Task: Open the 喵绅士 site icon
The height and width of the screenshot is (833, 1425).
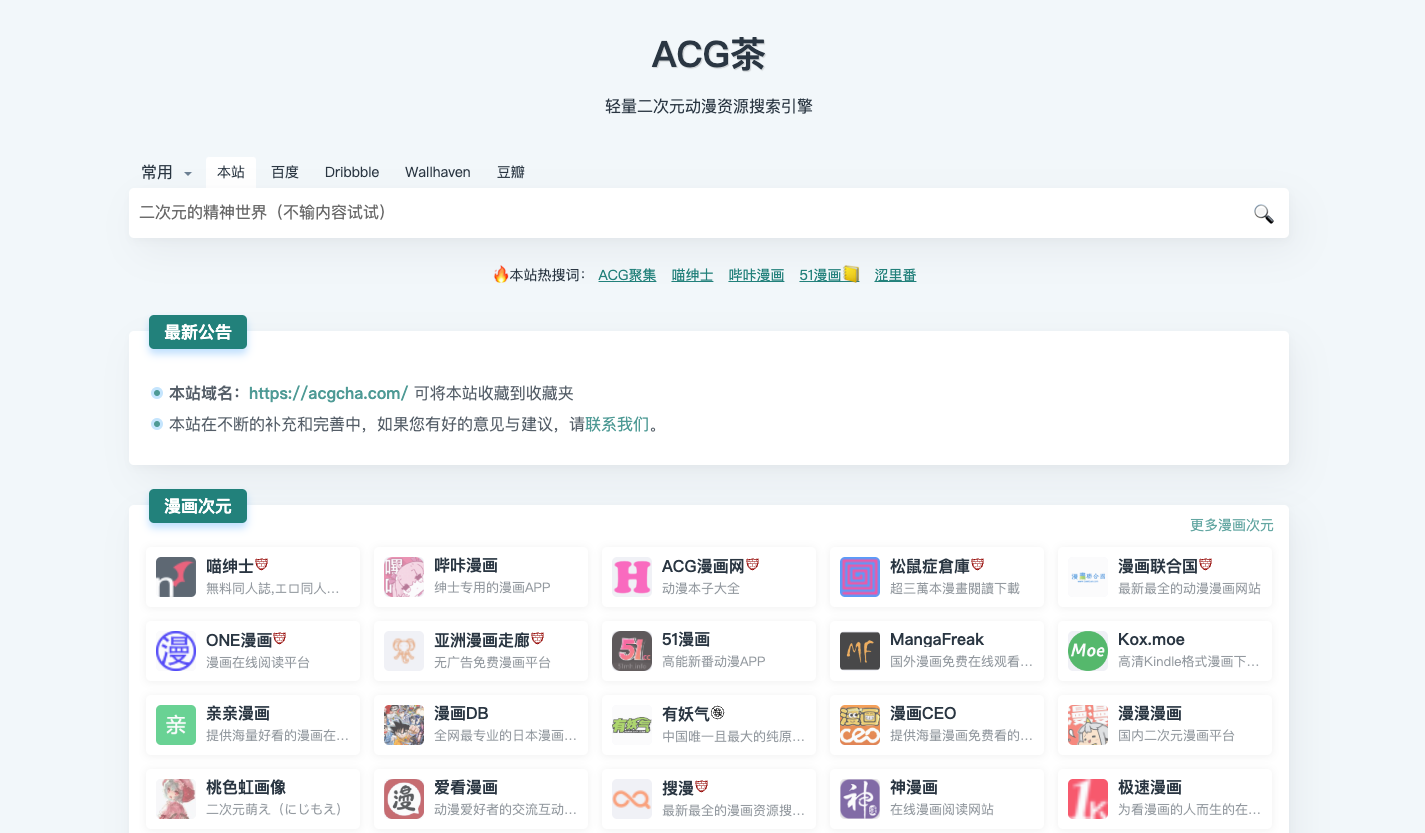Action: 176,577
